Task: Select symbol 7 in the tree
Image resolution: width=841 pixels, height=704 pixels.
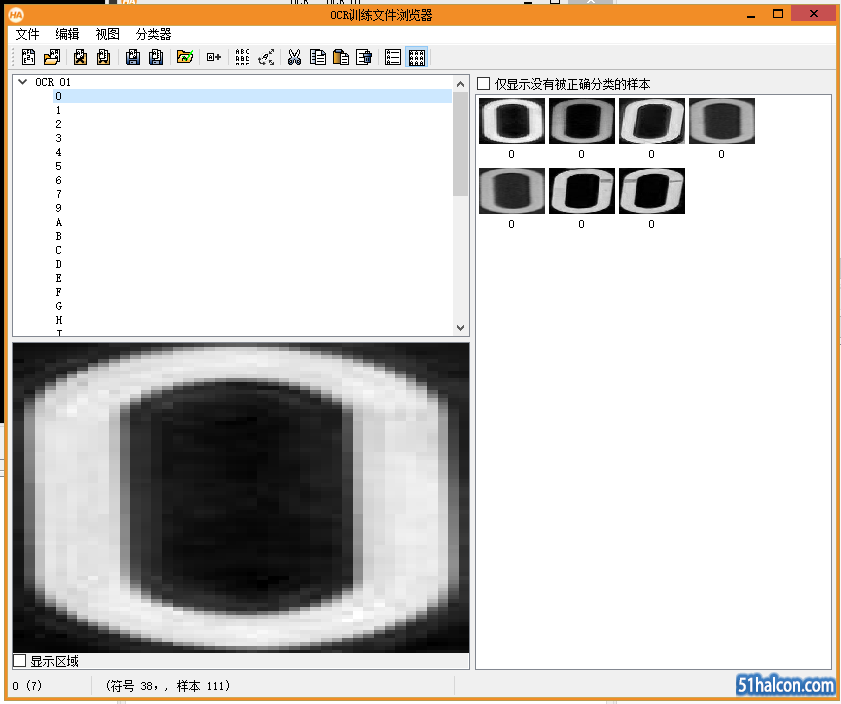Action: (x=58, y=194)
